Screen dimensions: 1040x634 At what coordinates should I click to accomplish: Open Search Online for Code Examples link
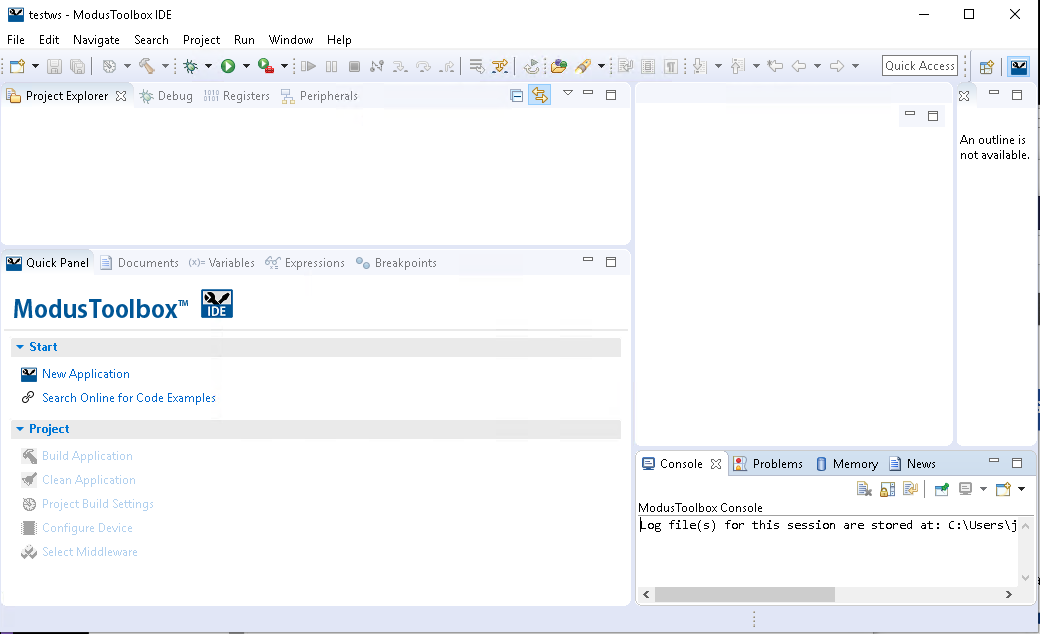click(x=128, y=398)
